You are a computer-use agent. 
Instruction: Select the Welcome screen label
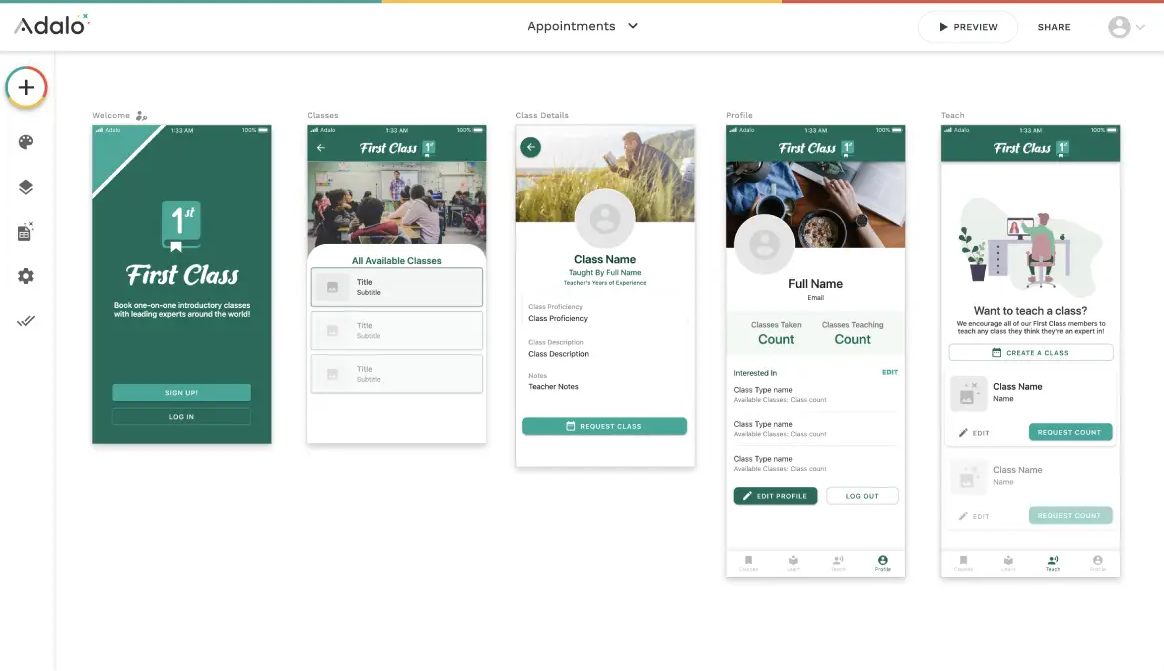point(111,115)
